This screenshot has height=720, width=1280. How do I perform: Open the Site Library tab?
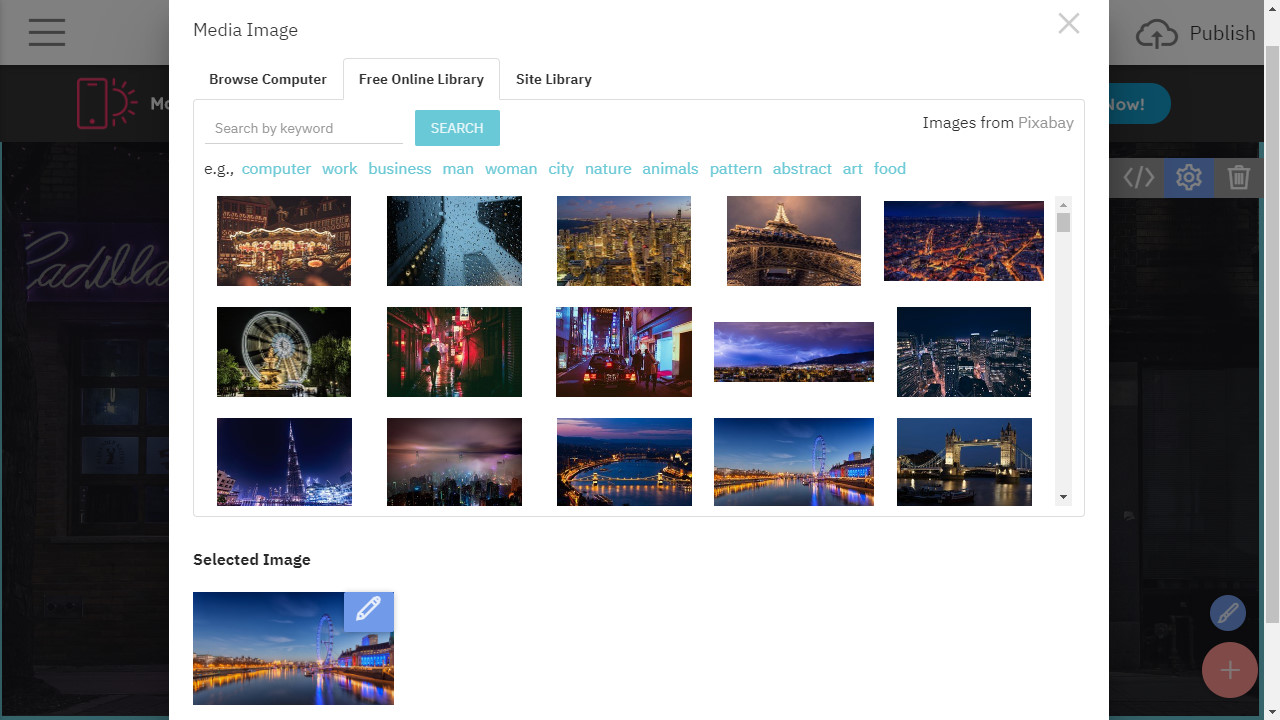tap(553, 79)
